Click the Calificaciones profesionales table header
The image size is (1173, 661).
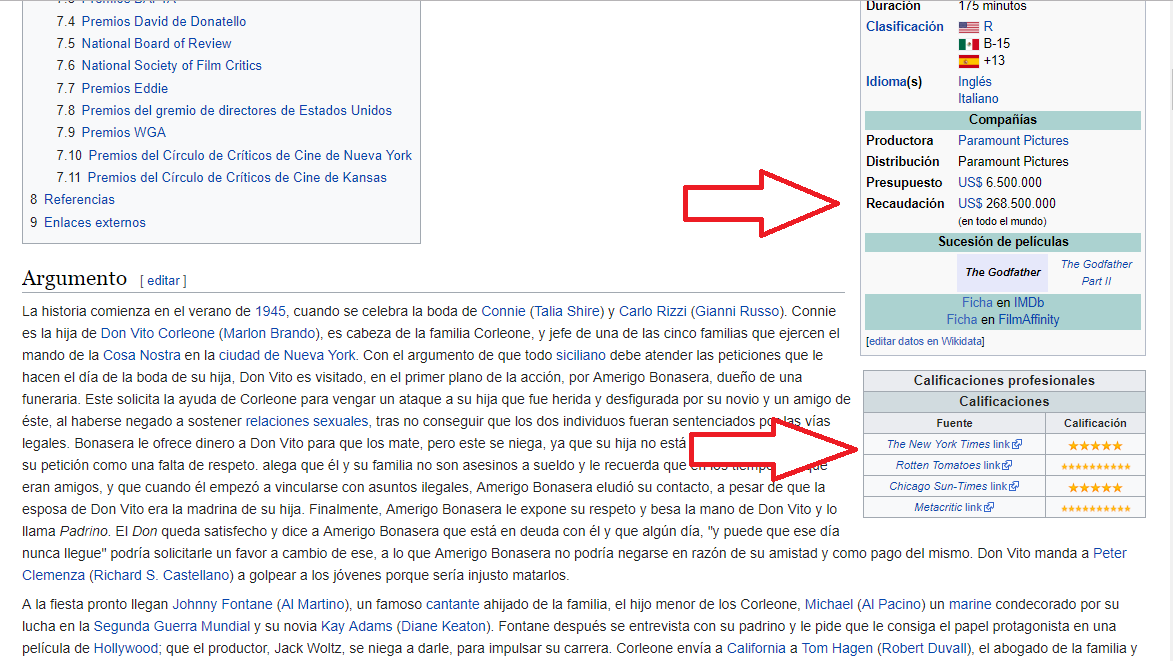tap(1004, 381)
